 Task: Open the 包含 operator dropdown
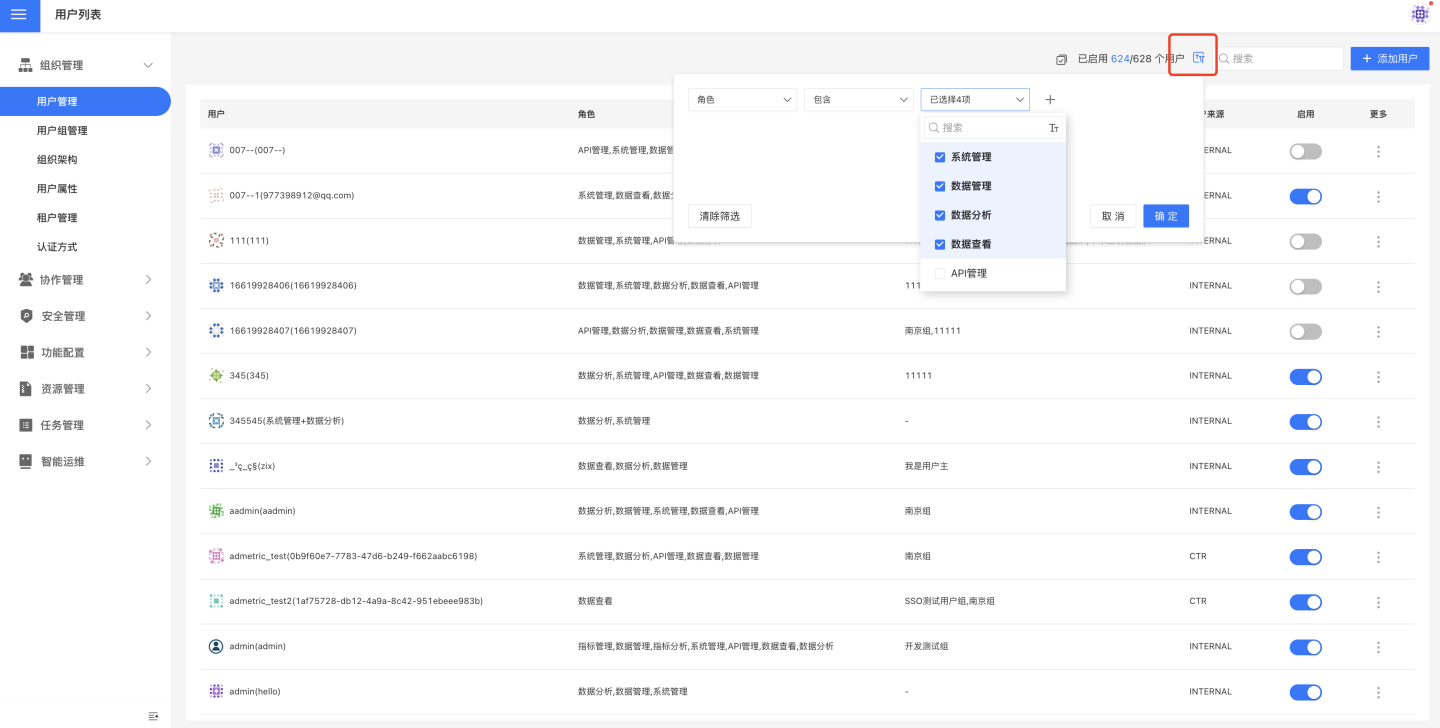[858, 100]
